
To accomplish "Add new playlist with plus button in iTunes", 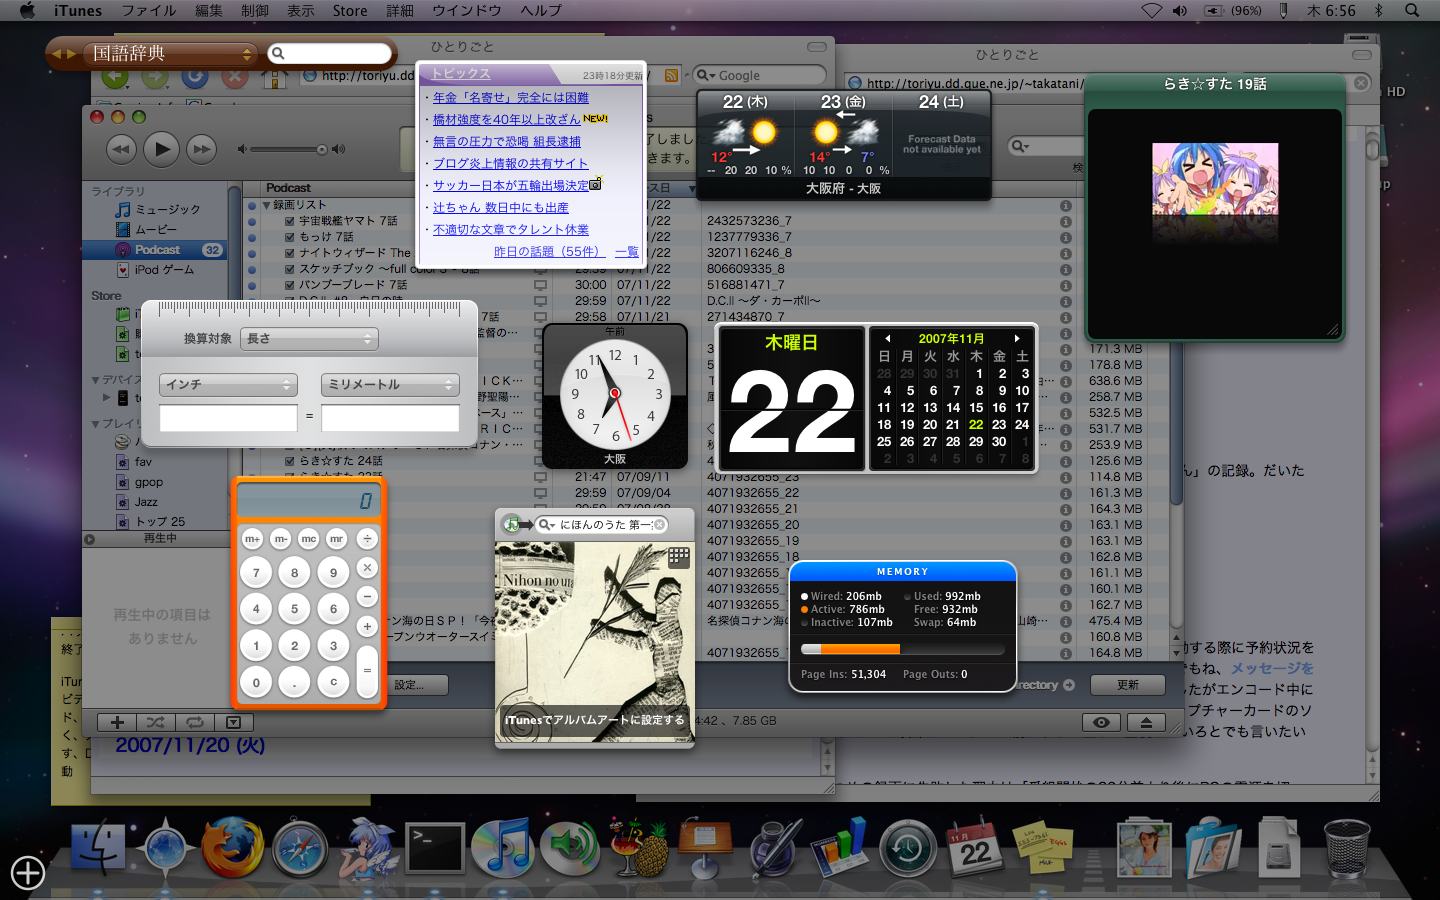I will click(x=117, y=722).
